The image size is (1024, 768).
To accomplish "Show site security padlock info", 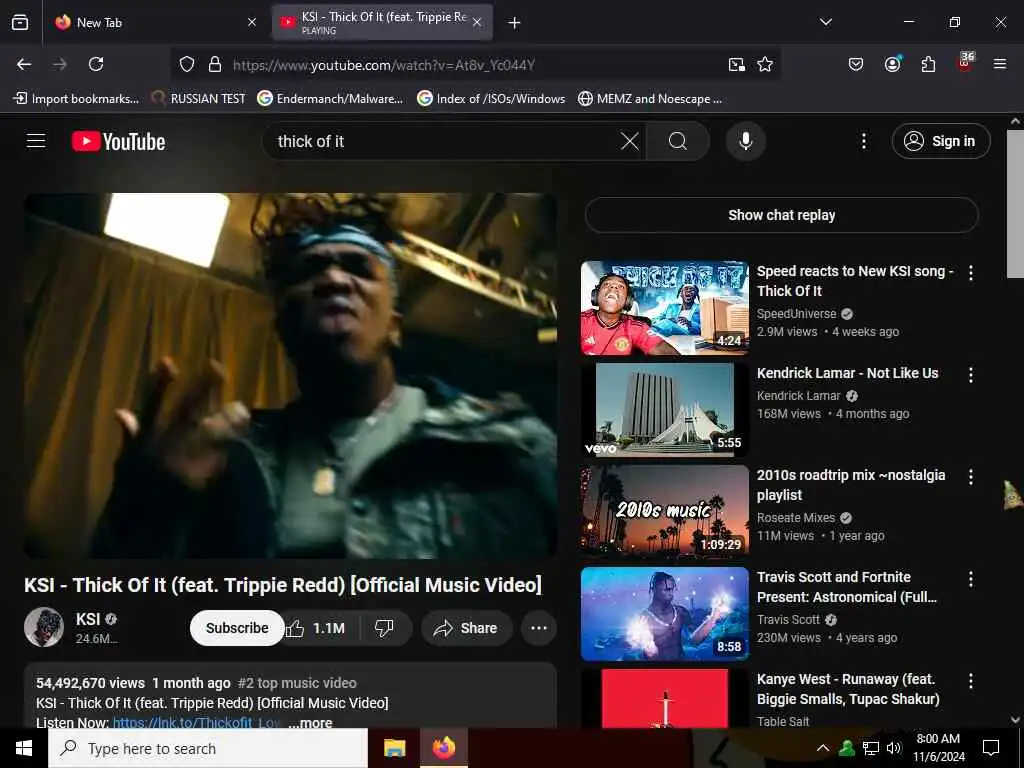I will pos(214,64).
